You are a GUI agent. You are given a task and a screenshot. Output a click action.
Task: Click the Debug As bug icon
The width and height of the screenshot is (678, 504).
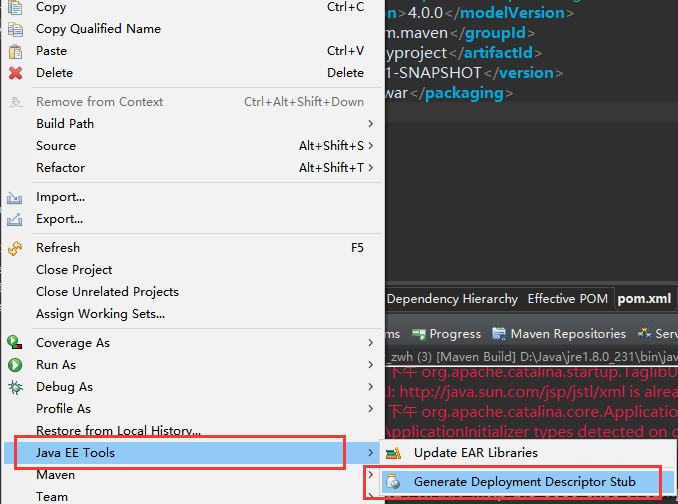click(x=15, y=387)
